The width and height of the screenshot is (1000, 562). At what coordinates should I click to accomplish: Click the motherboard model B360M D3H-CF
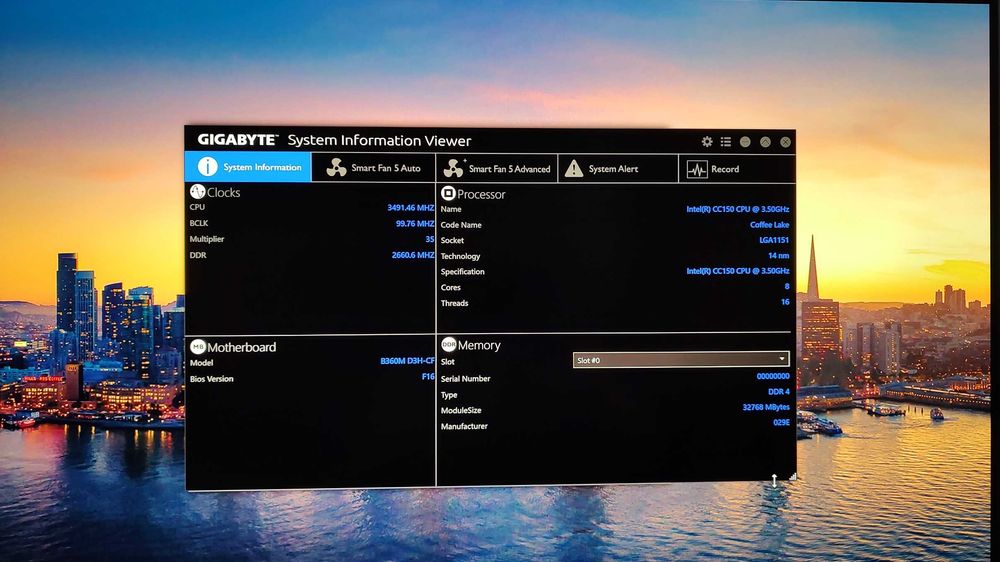[407, 360]
